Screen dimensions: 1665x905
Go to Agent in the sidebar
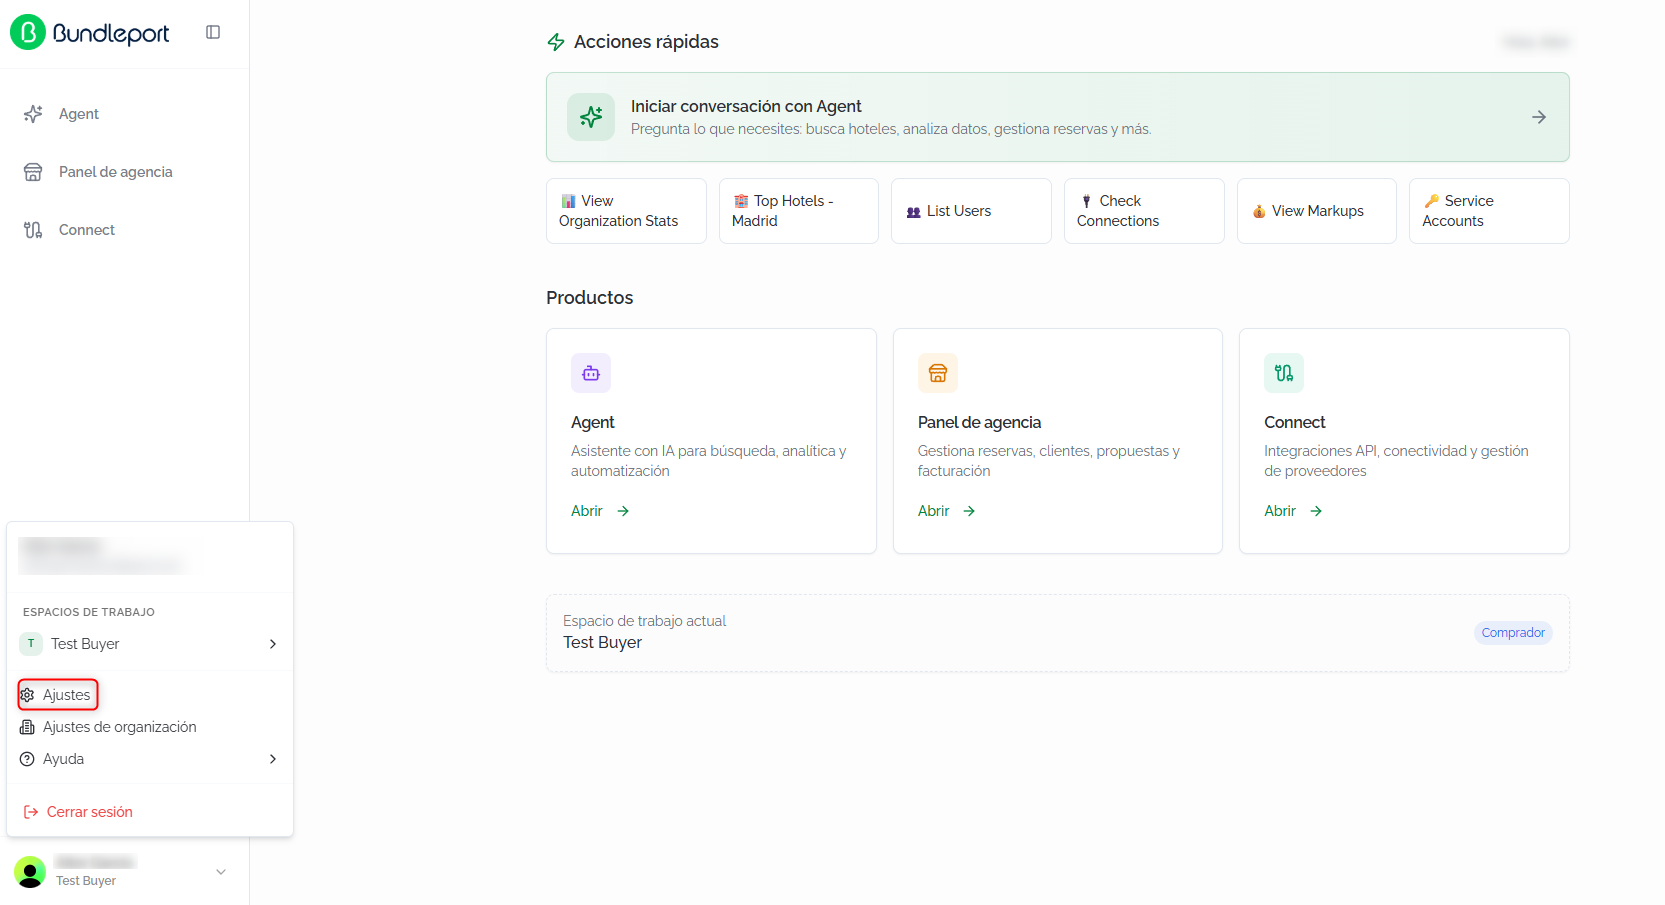[124, 114]
